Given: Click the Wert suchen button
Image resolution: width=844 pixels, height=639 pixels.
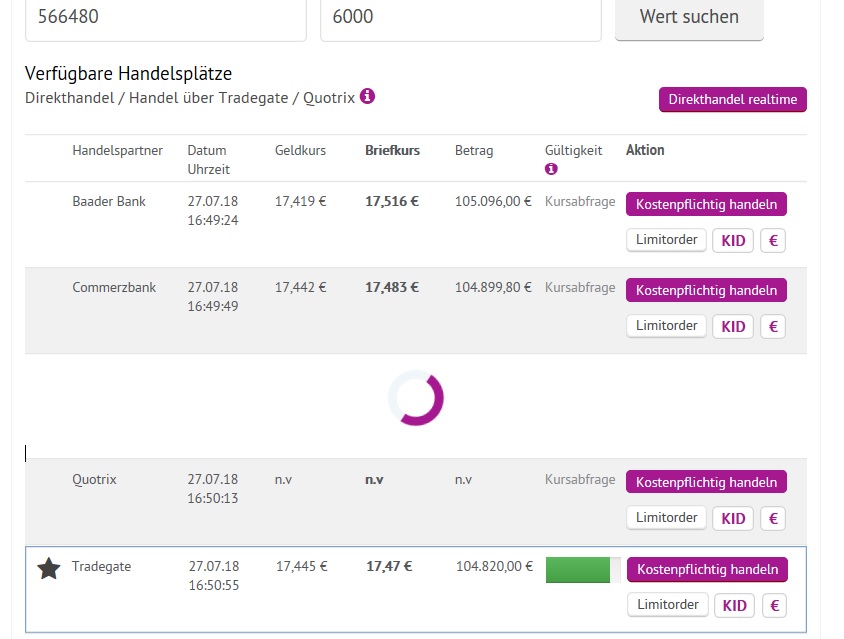Looking at the screenshot, I should click(689, 16).
